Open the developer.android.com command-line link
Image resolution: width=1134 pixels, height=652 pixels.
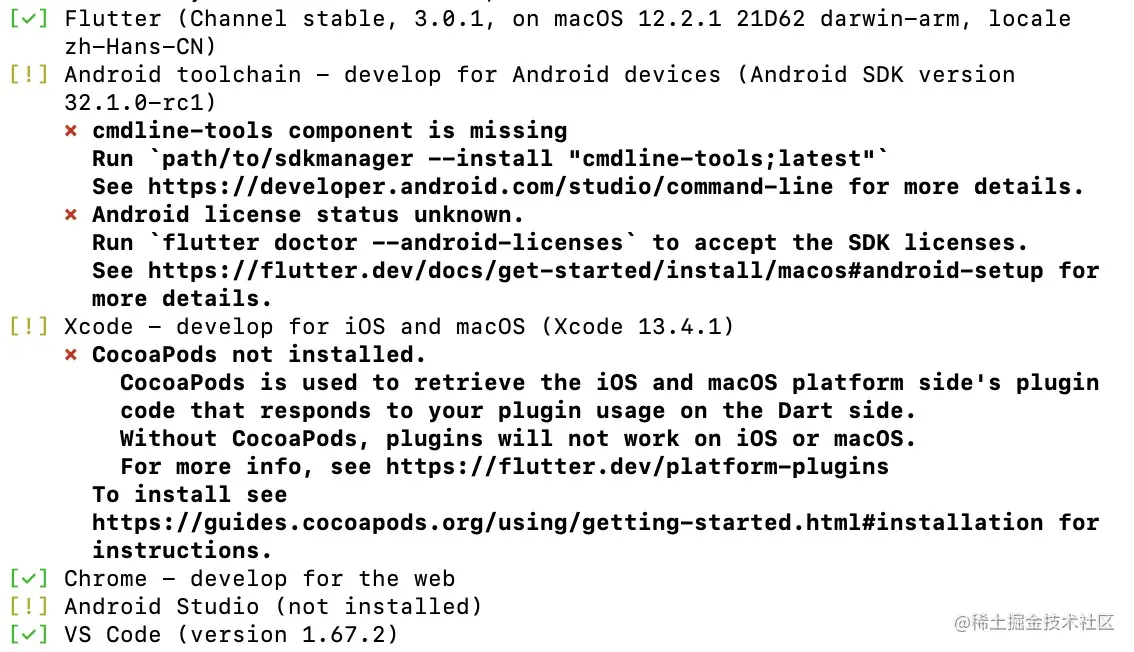pyautogui.click(x=490, y=186)
